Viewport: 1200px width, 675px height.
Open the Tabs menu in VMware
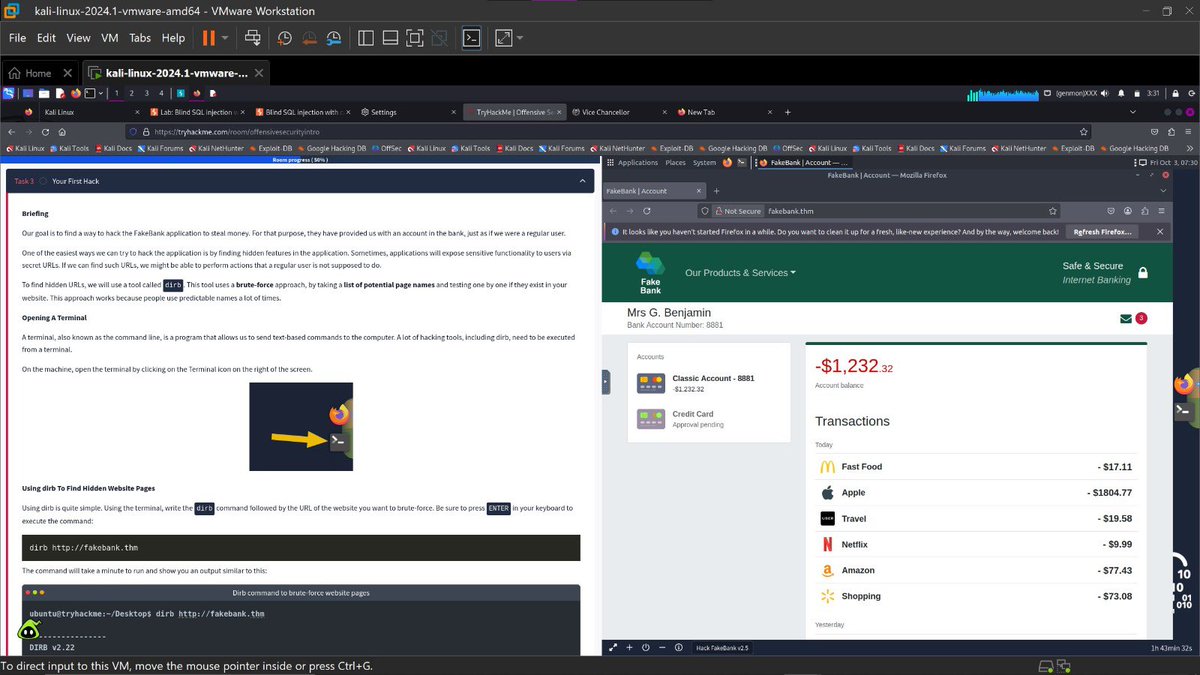click(x=140, y=38)
